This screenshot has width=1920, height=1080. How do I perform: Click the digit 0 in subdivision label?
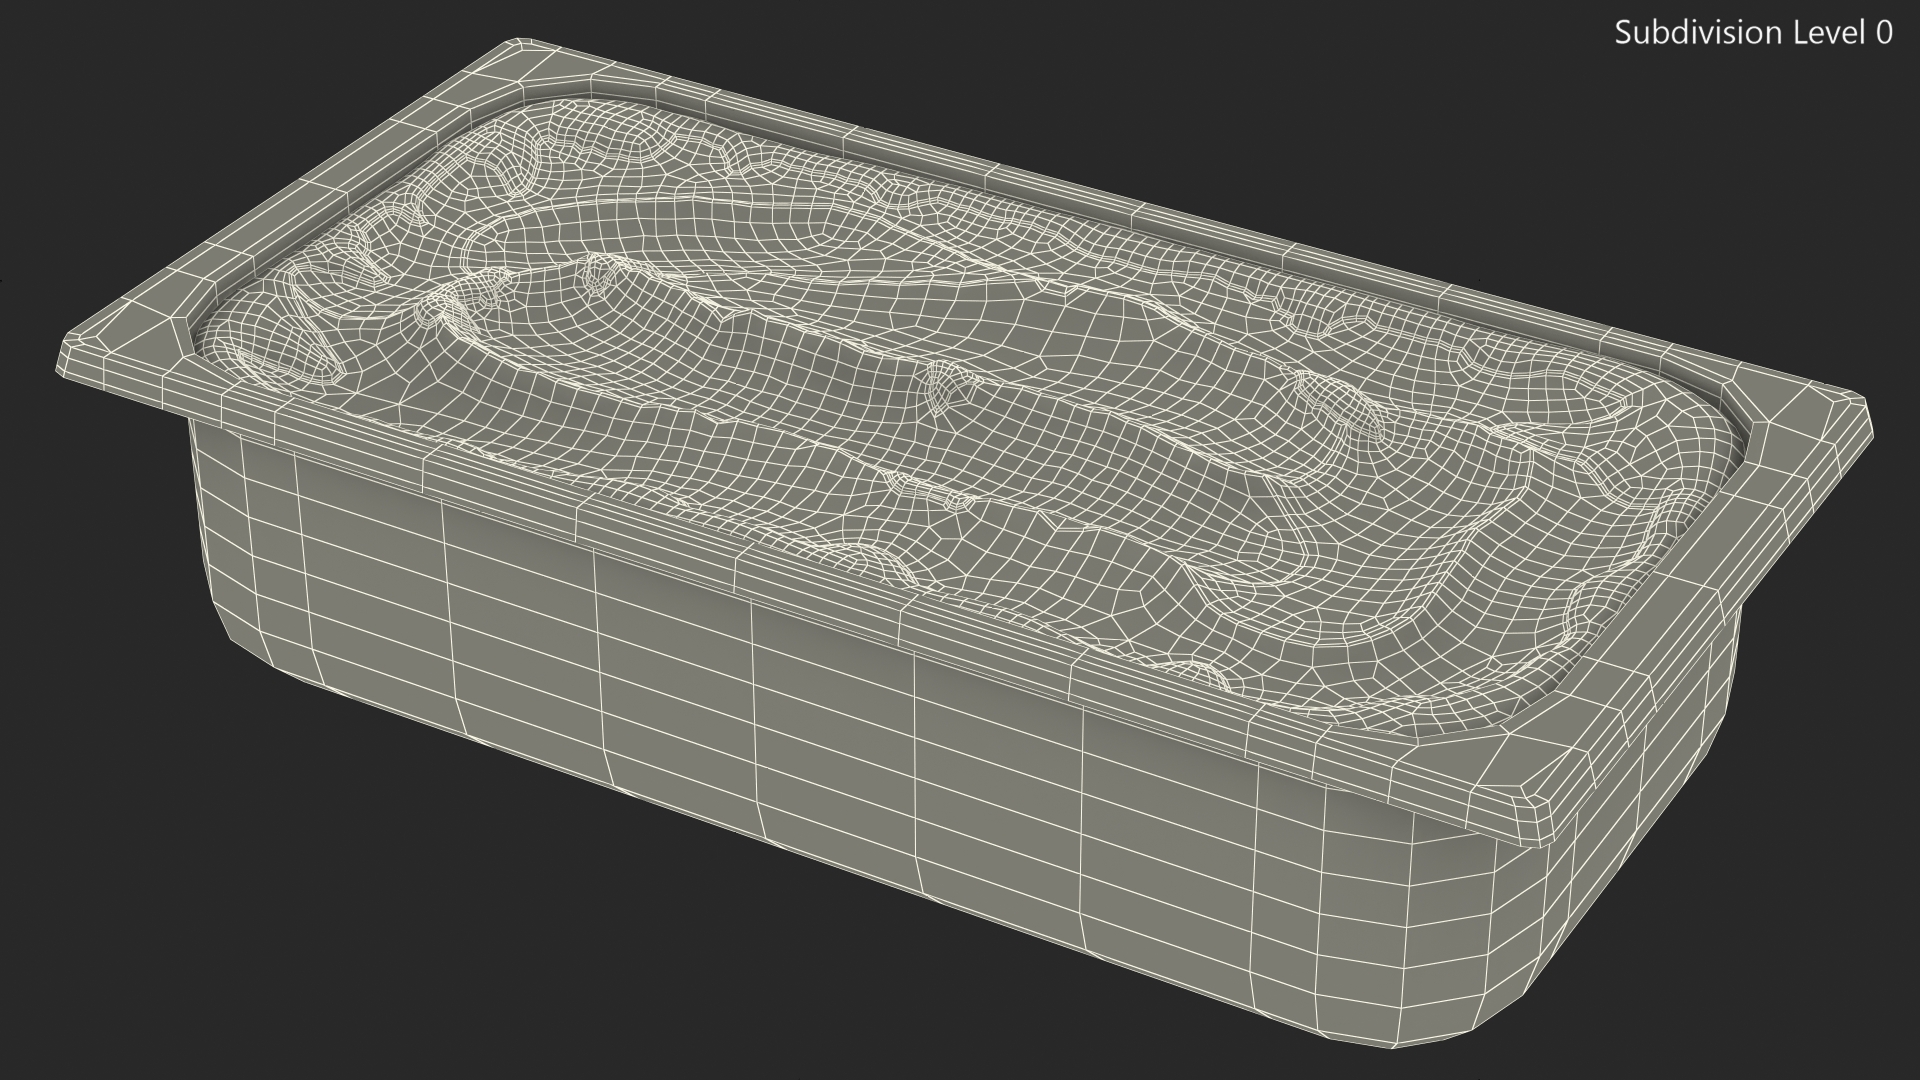[x=1883, y=33]
